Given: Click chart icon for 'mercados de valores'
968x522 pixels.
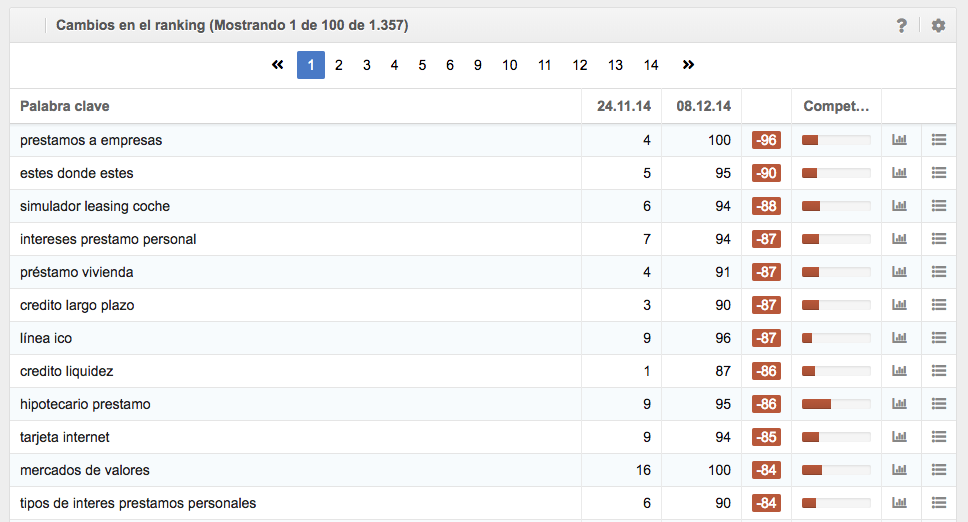Looking at the screenshot, I should point(899,470).
